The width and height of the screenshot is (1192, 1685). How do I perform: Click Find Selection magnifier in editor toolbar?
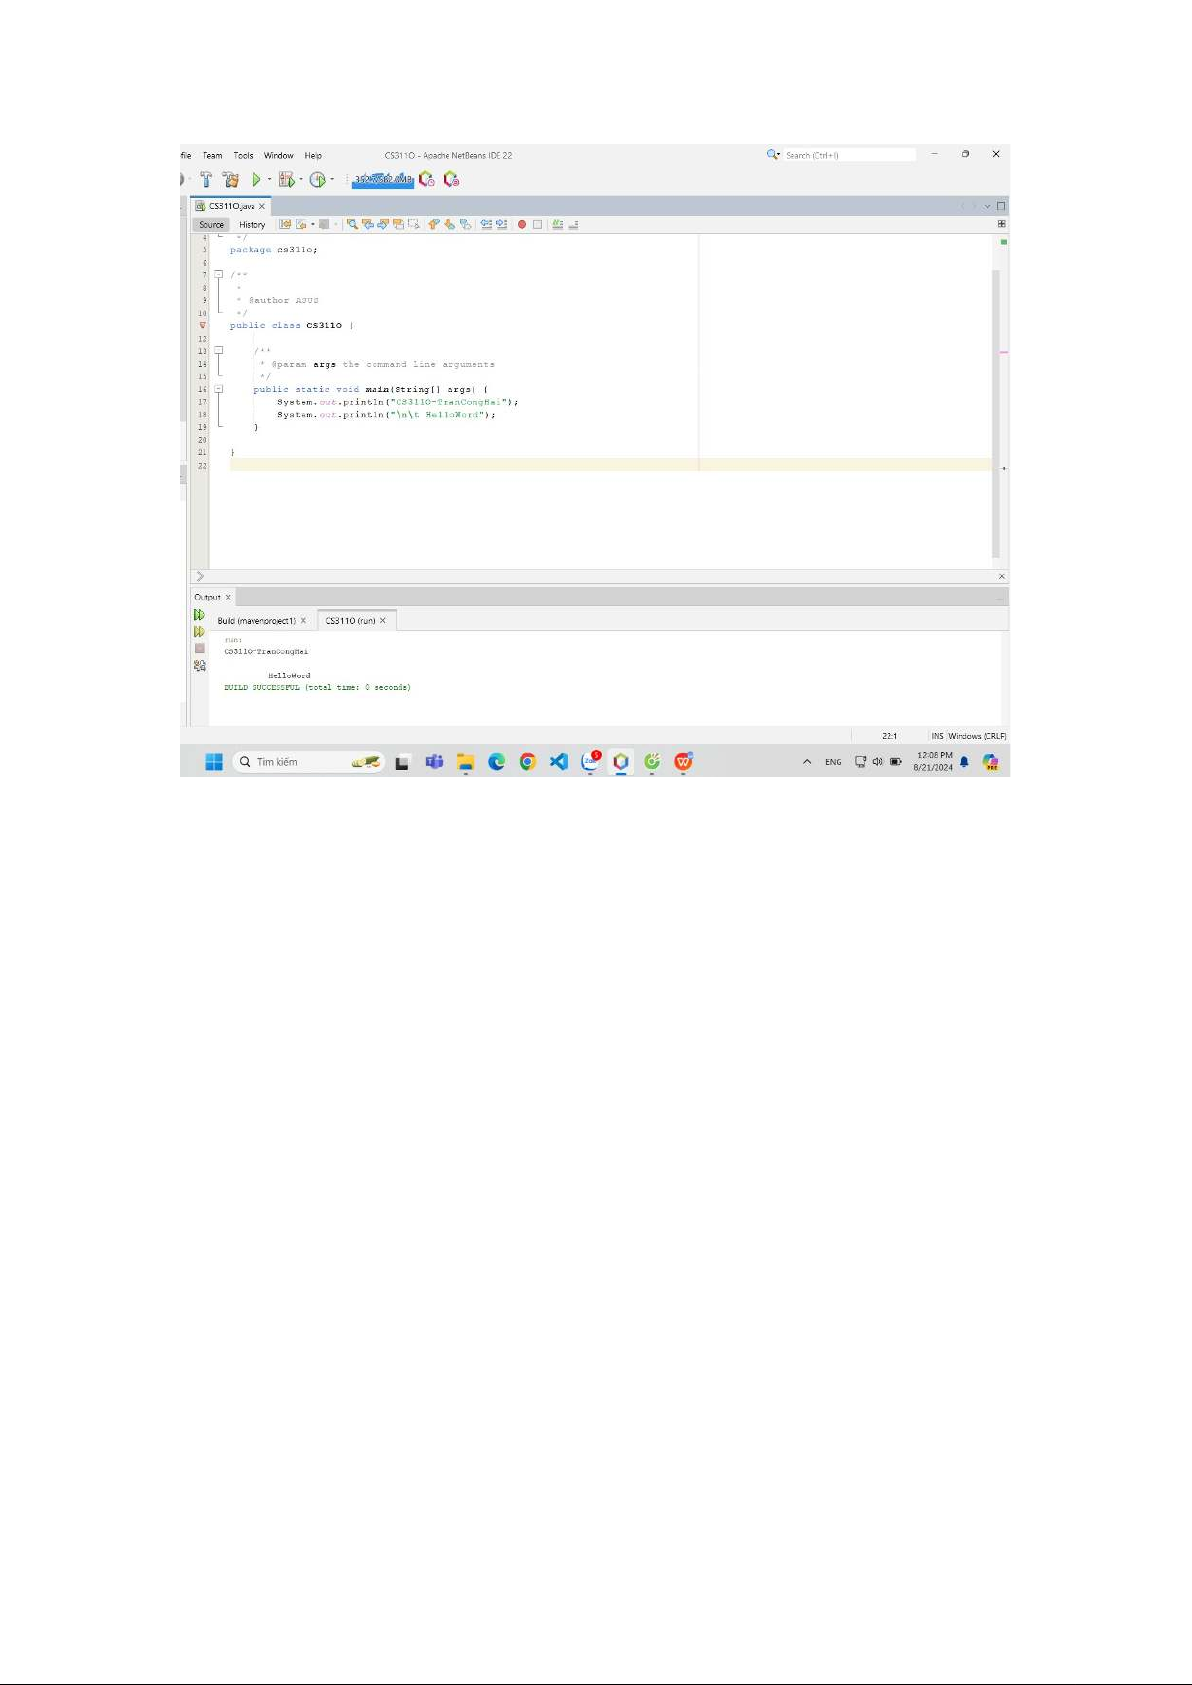(x=352, y=224)
